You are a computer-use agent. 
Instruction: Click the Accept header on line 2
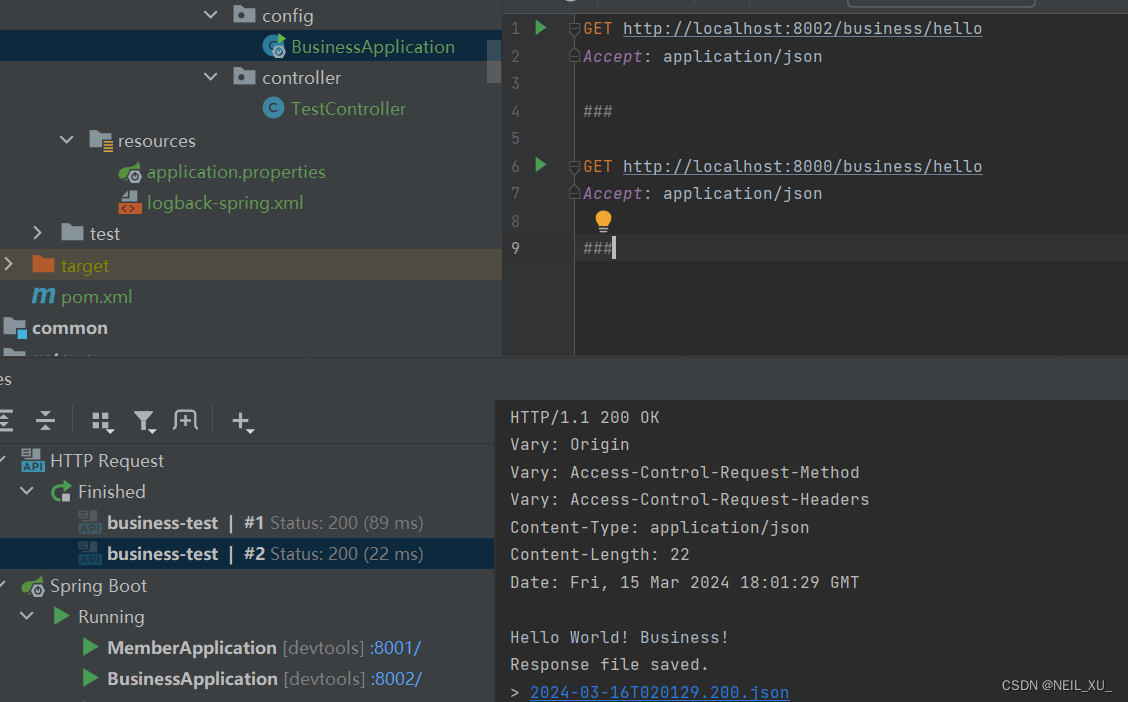[x=612, y=57]
